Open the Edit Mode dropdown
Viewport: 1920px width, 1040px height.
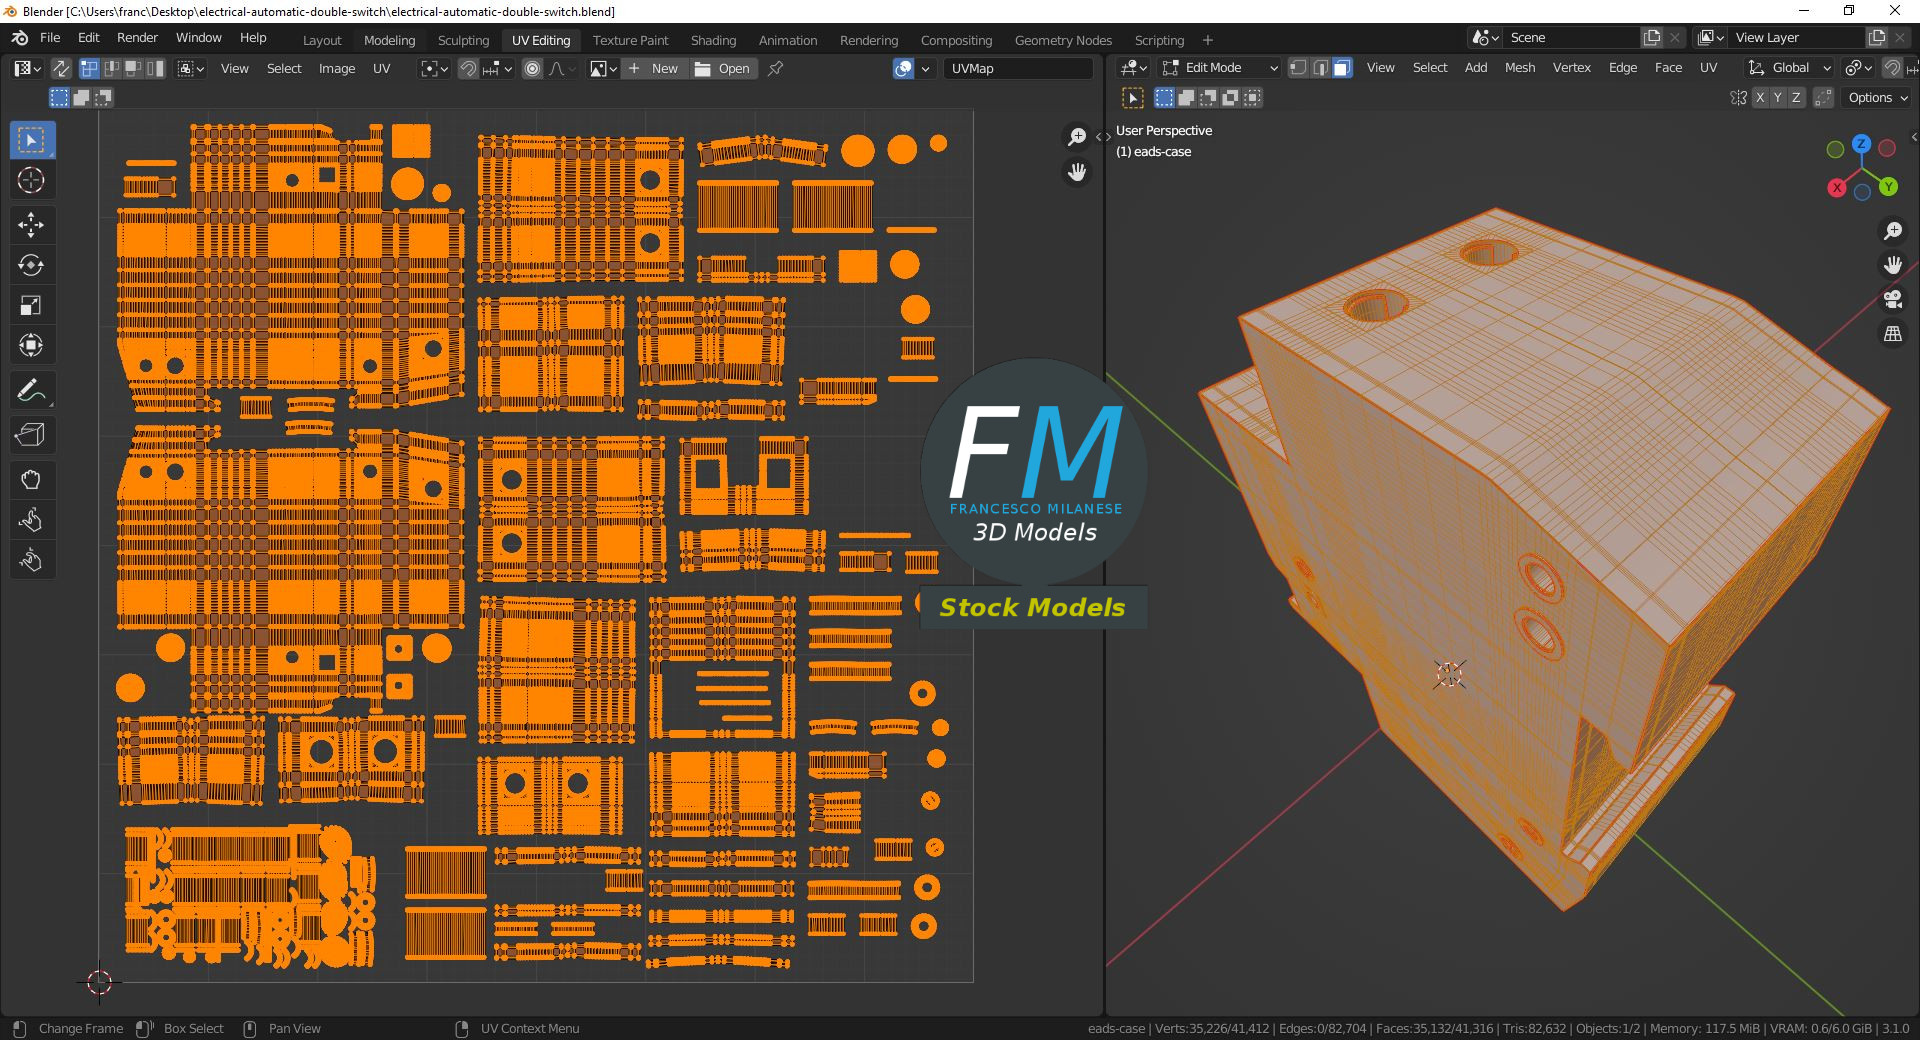tap(1219, 68)
